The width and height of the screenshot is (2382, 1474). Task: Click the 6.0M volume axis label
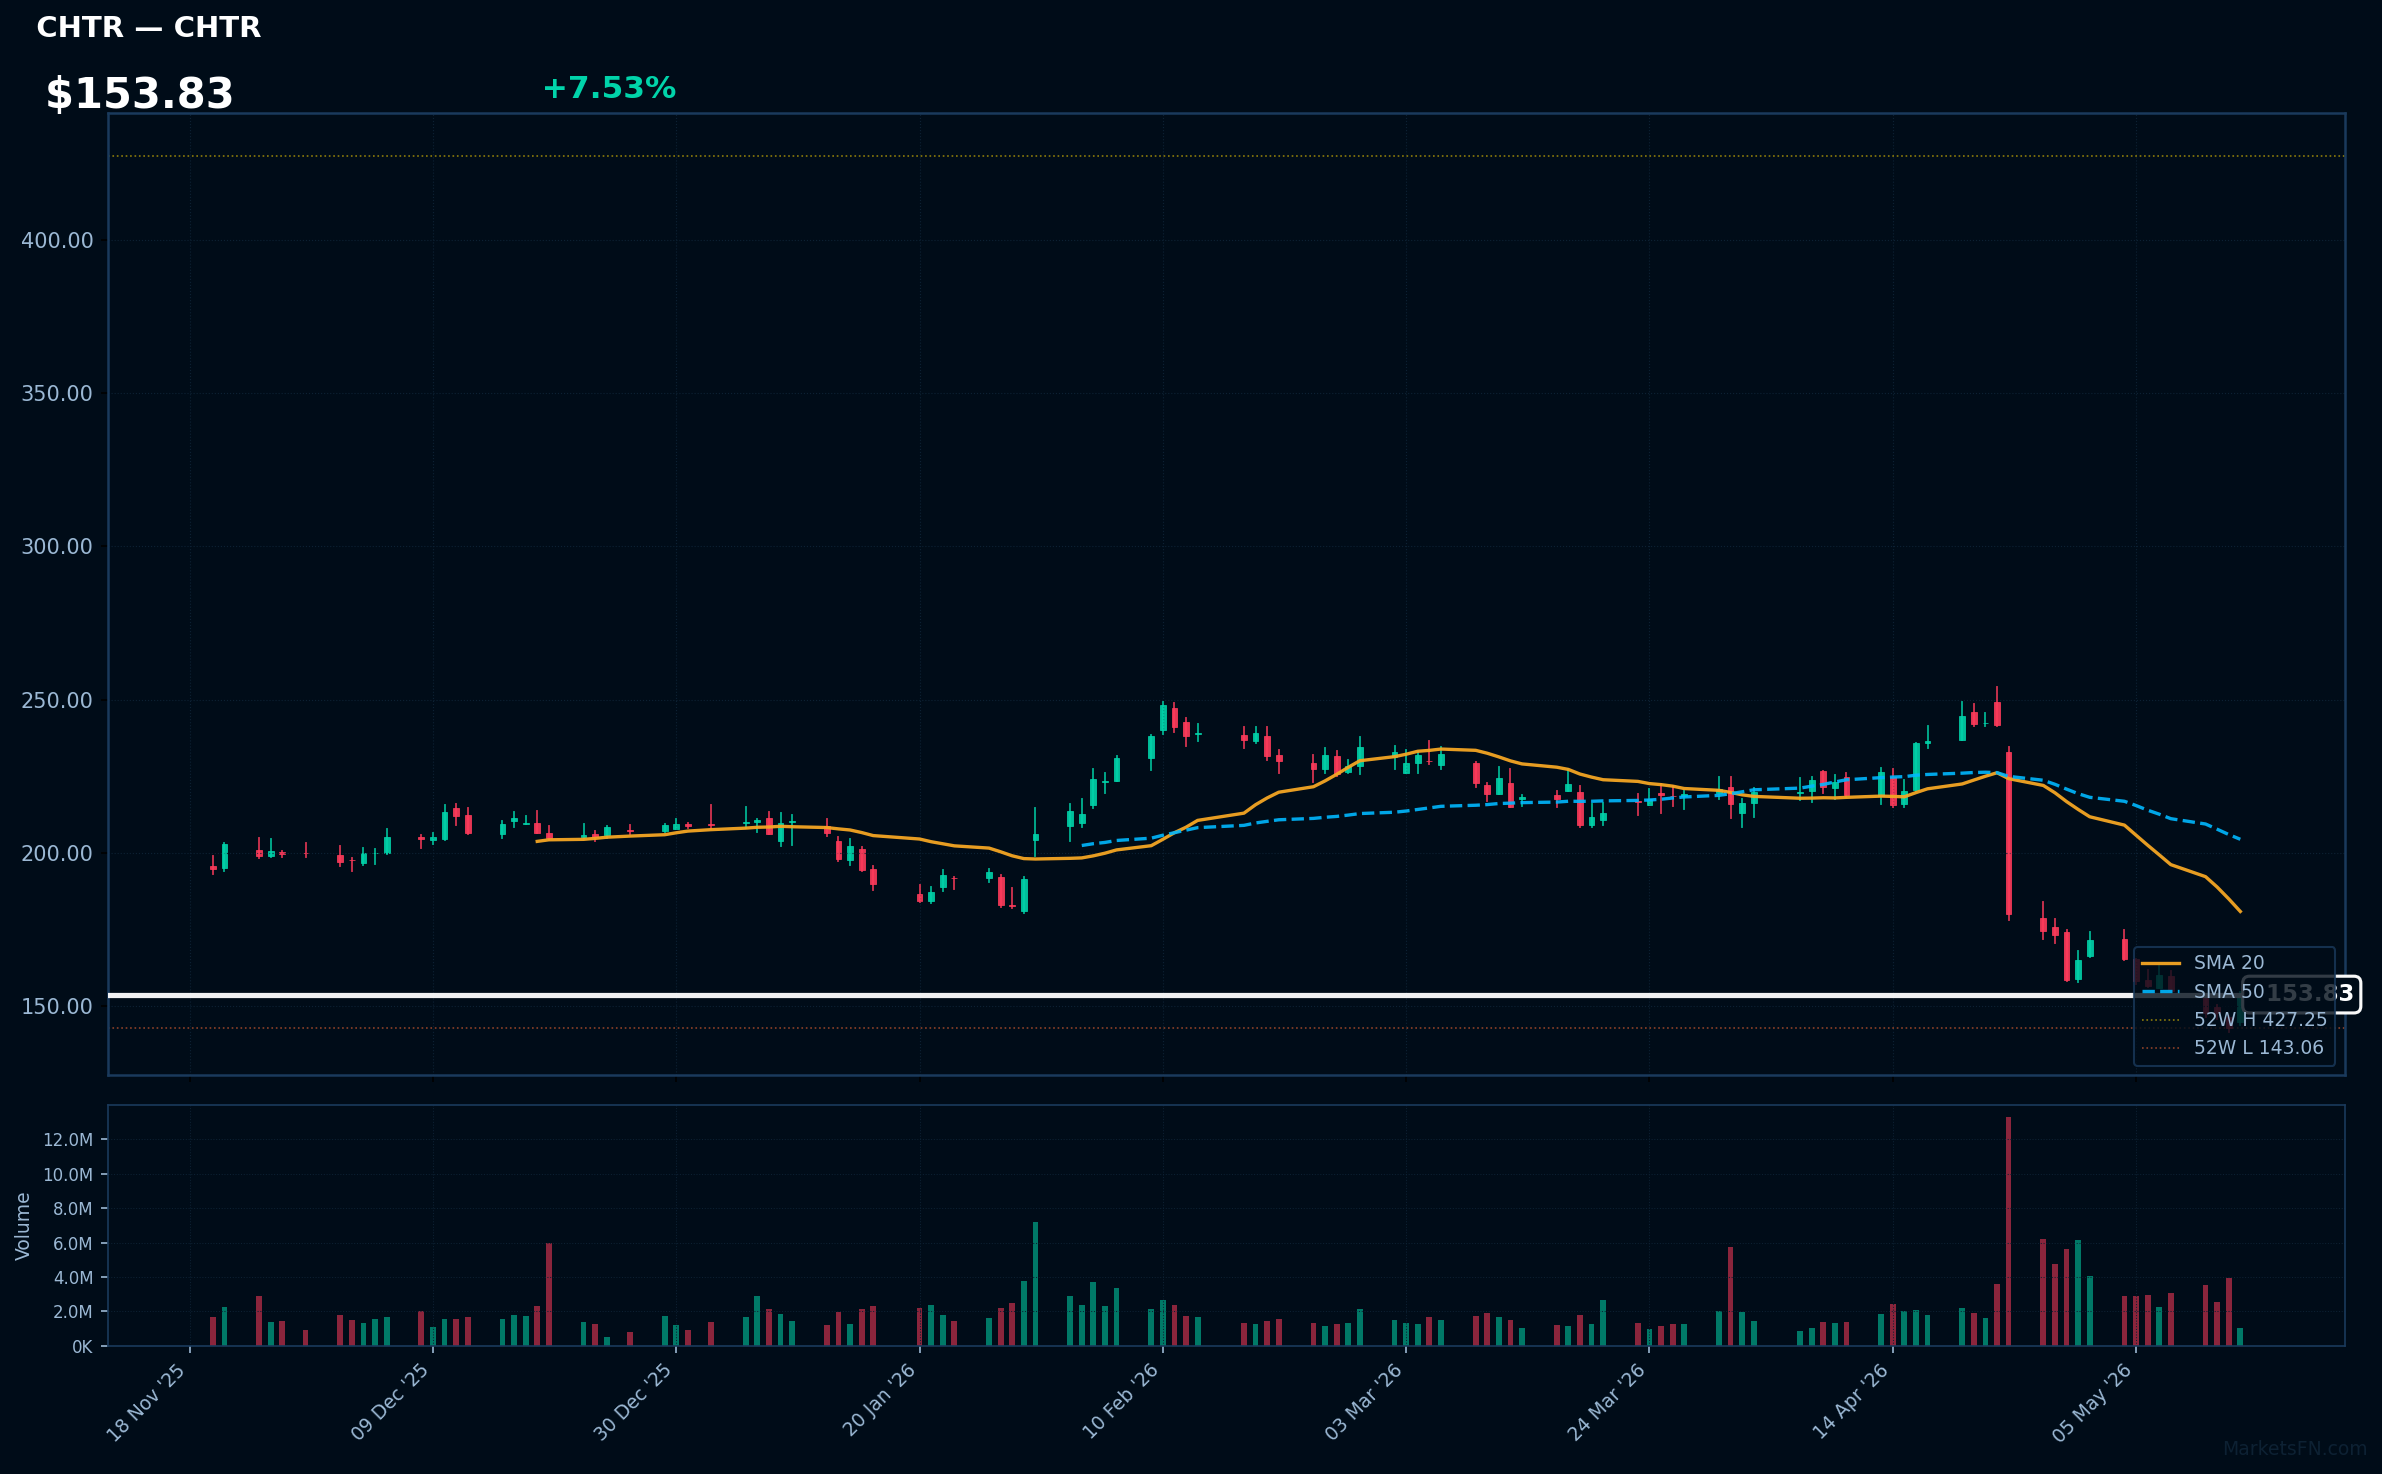click(x=73, y=1243)
